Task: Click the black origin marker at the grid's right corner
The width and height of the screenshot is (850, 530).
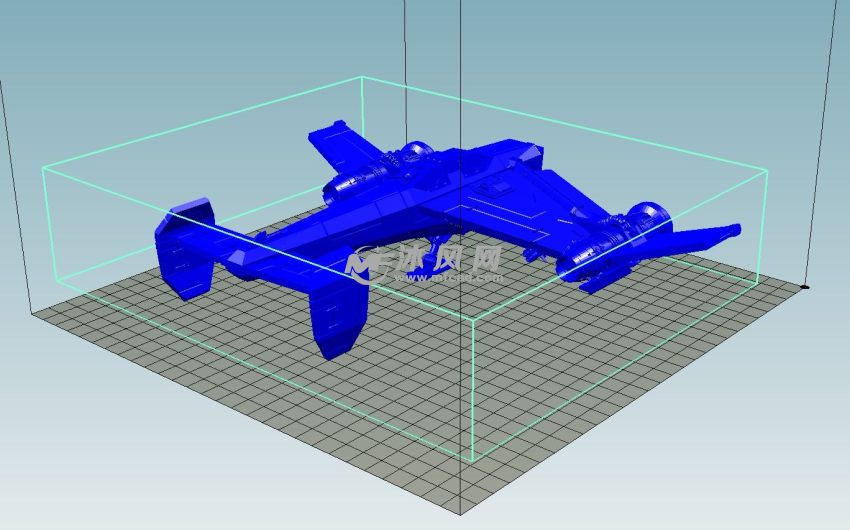Action: (806, 288)
